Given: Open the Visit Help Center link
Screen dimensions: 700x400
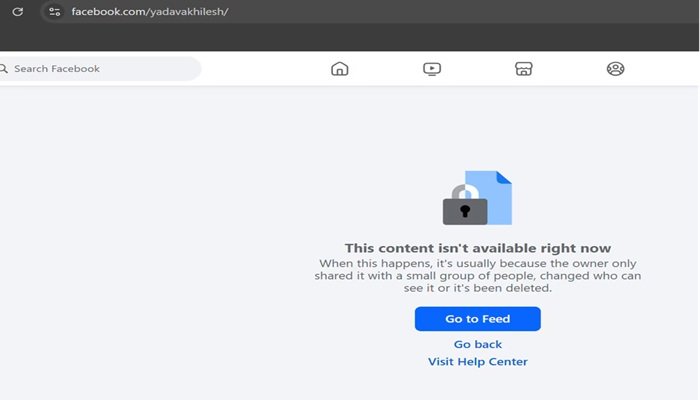Looking at the screenshot, I should click(478, 362).
